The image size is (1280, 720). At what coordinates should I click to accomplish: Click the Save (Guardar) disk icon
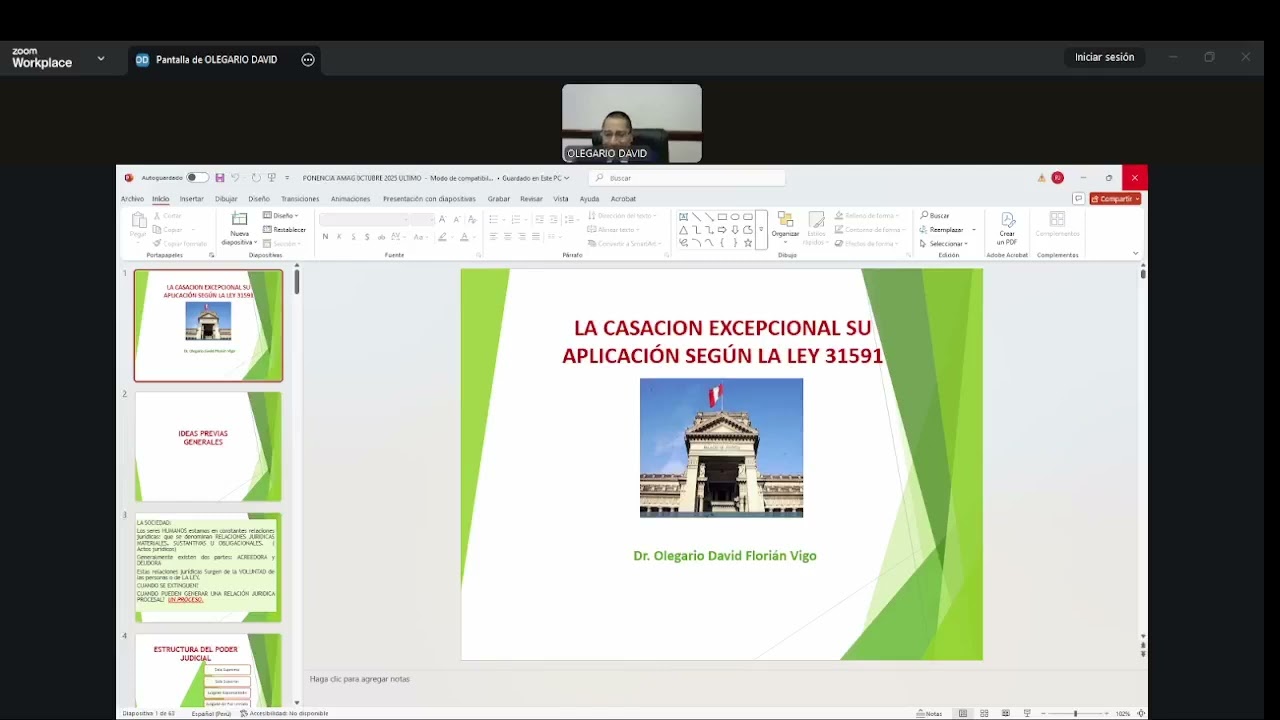(220, 178)
